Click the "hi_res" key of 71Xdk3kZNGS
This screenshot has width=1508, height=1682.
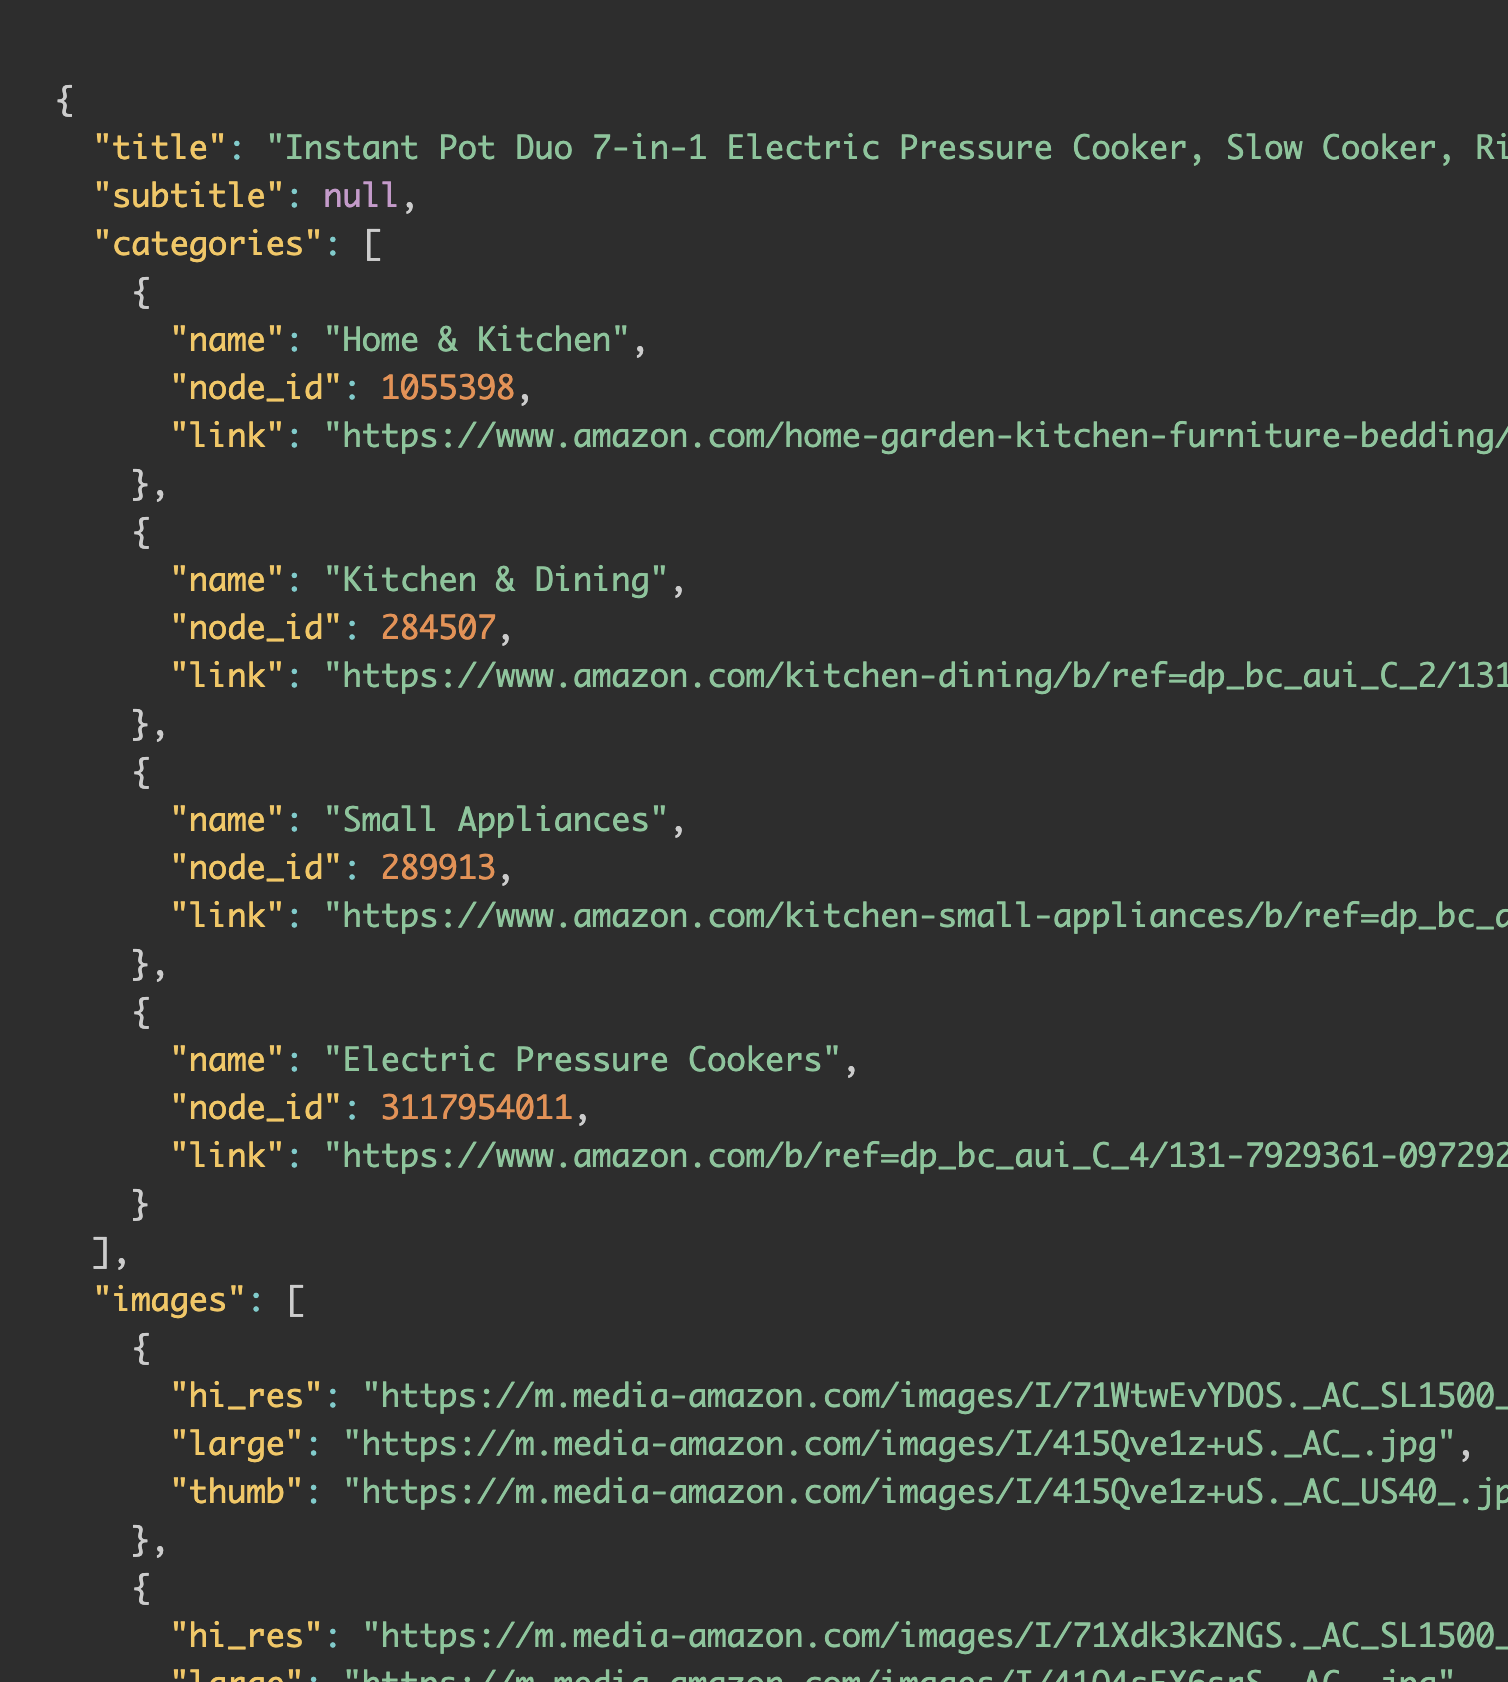(x=246, y=1636)
